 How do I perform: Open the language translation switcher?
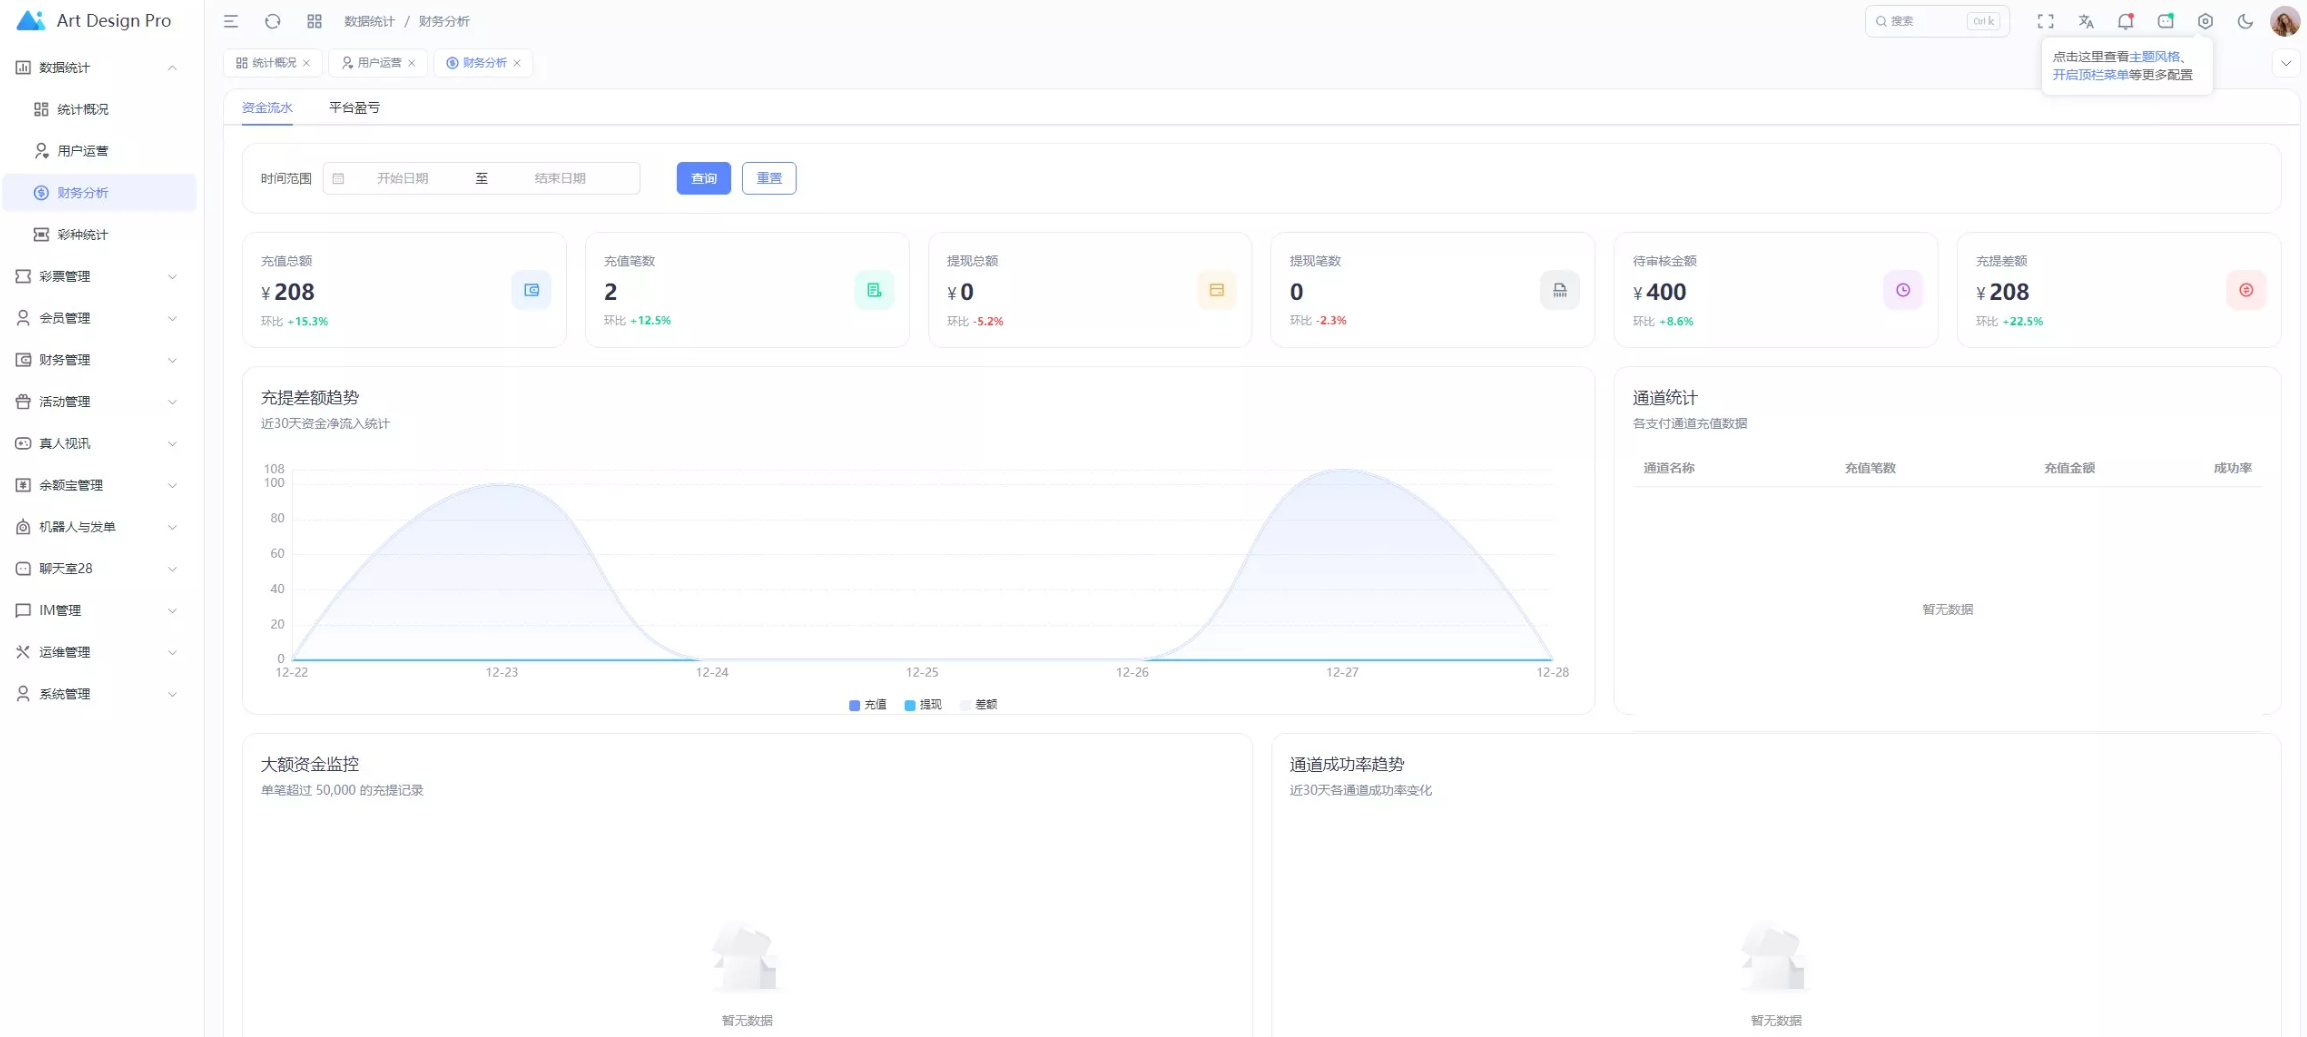[2085, 21]
